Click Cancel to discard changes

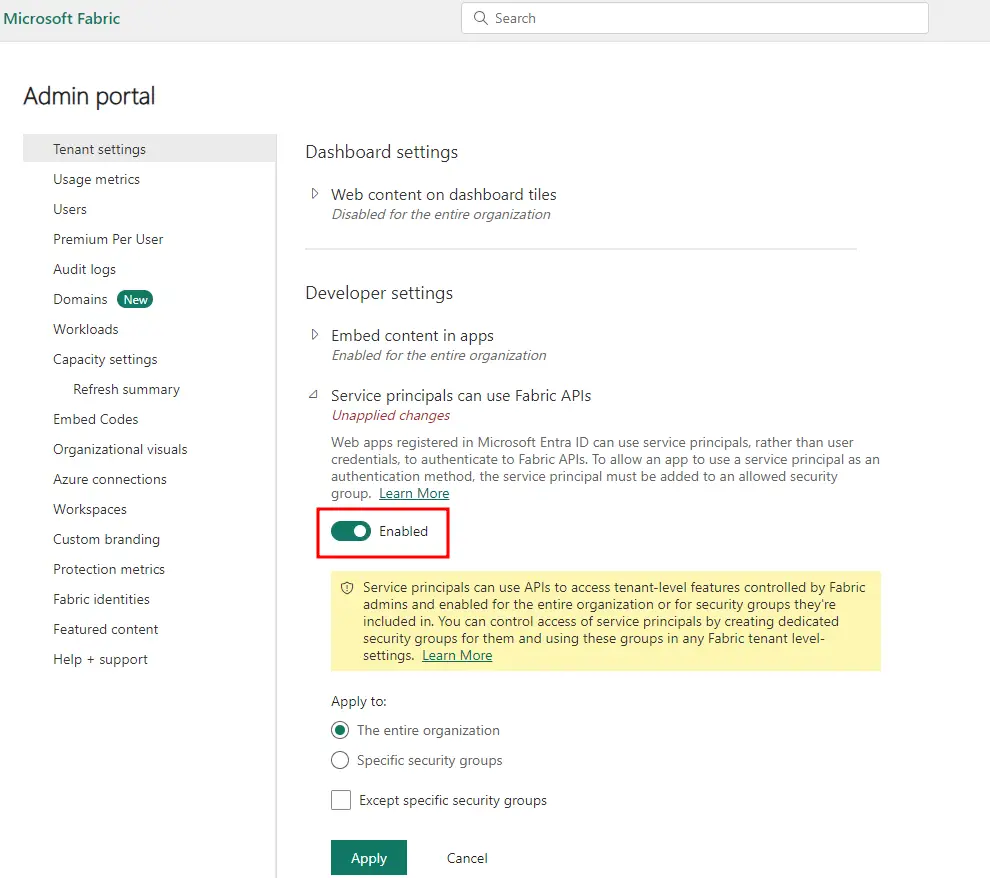pos(467,858)
